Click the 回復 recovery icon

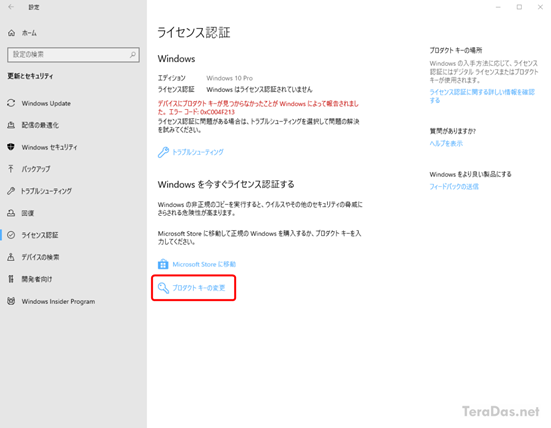11,213
